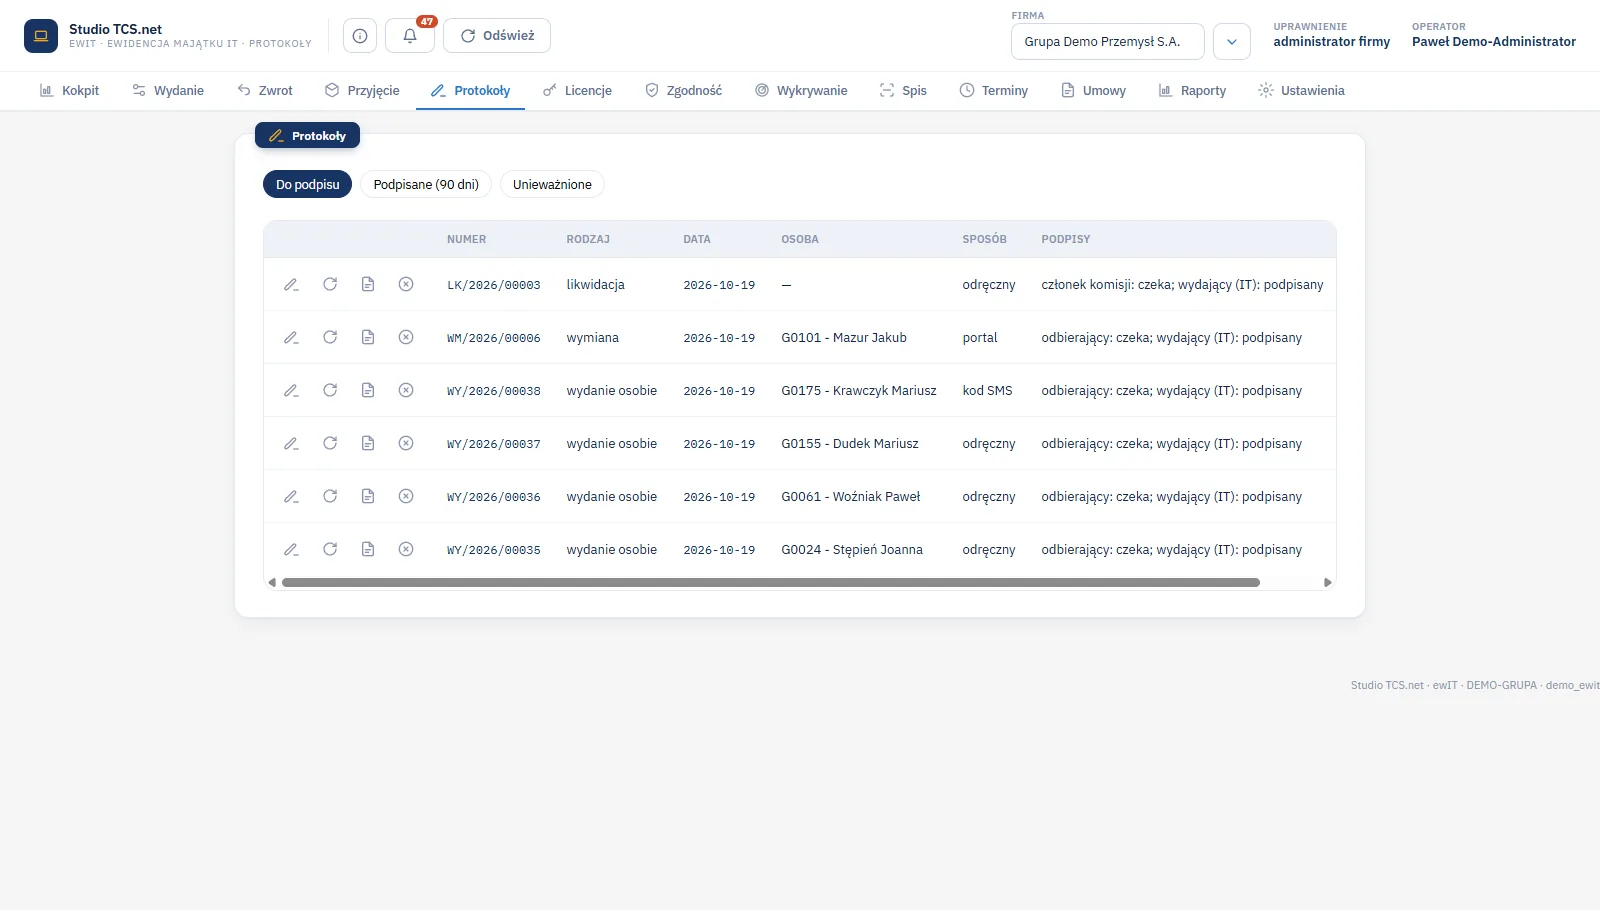Image resolution: width=1600 pixels, height=910 pixels.
Task: Click person G0101 - Mazur Jakub
Action: (x=844, y=338)
